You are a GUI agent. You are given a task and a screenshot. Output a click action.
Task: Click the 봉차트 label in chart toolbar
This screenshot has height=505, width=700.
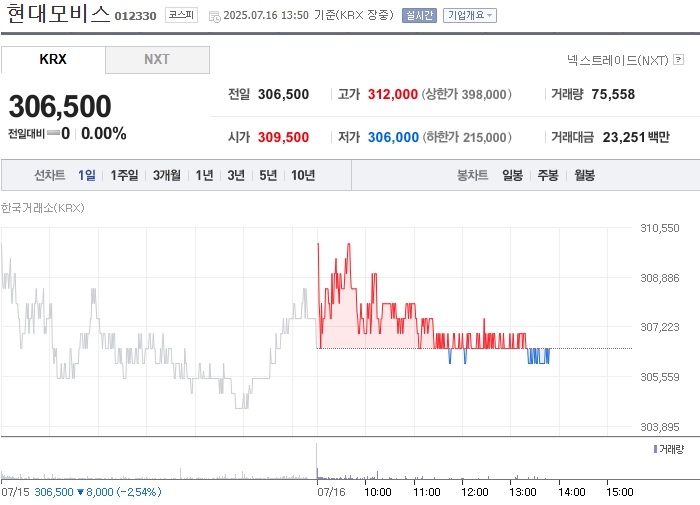coord(472,175)
